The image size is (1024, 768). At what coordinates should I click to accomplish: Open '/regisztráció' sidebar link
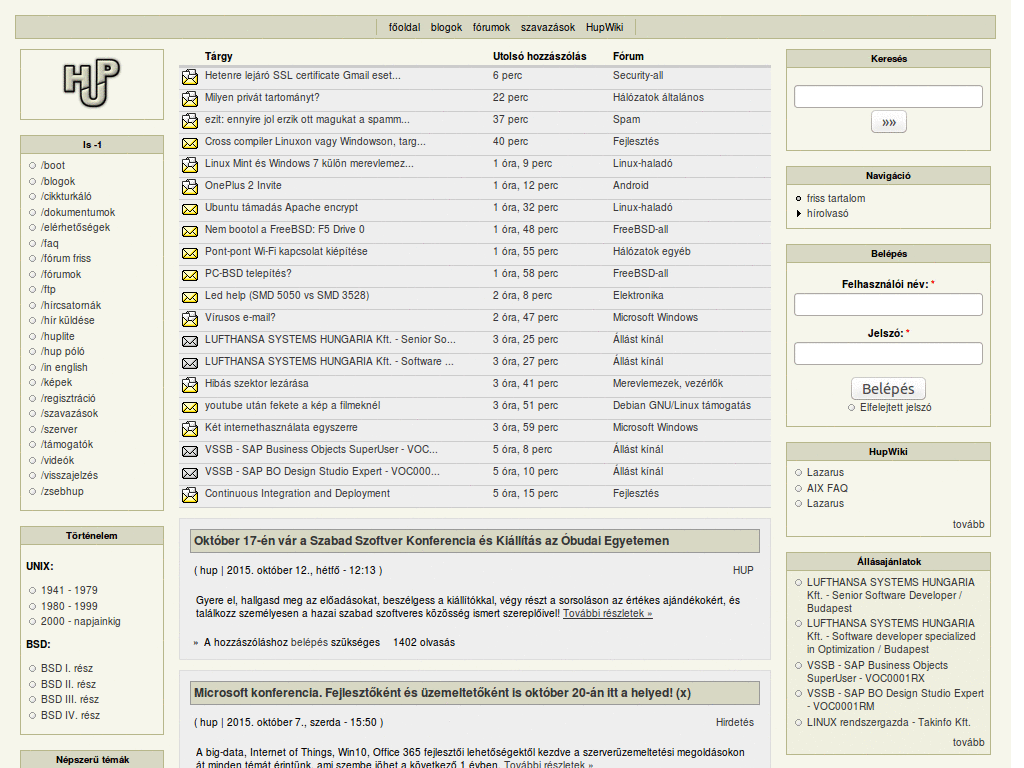(68, 398)
